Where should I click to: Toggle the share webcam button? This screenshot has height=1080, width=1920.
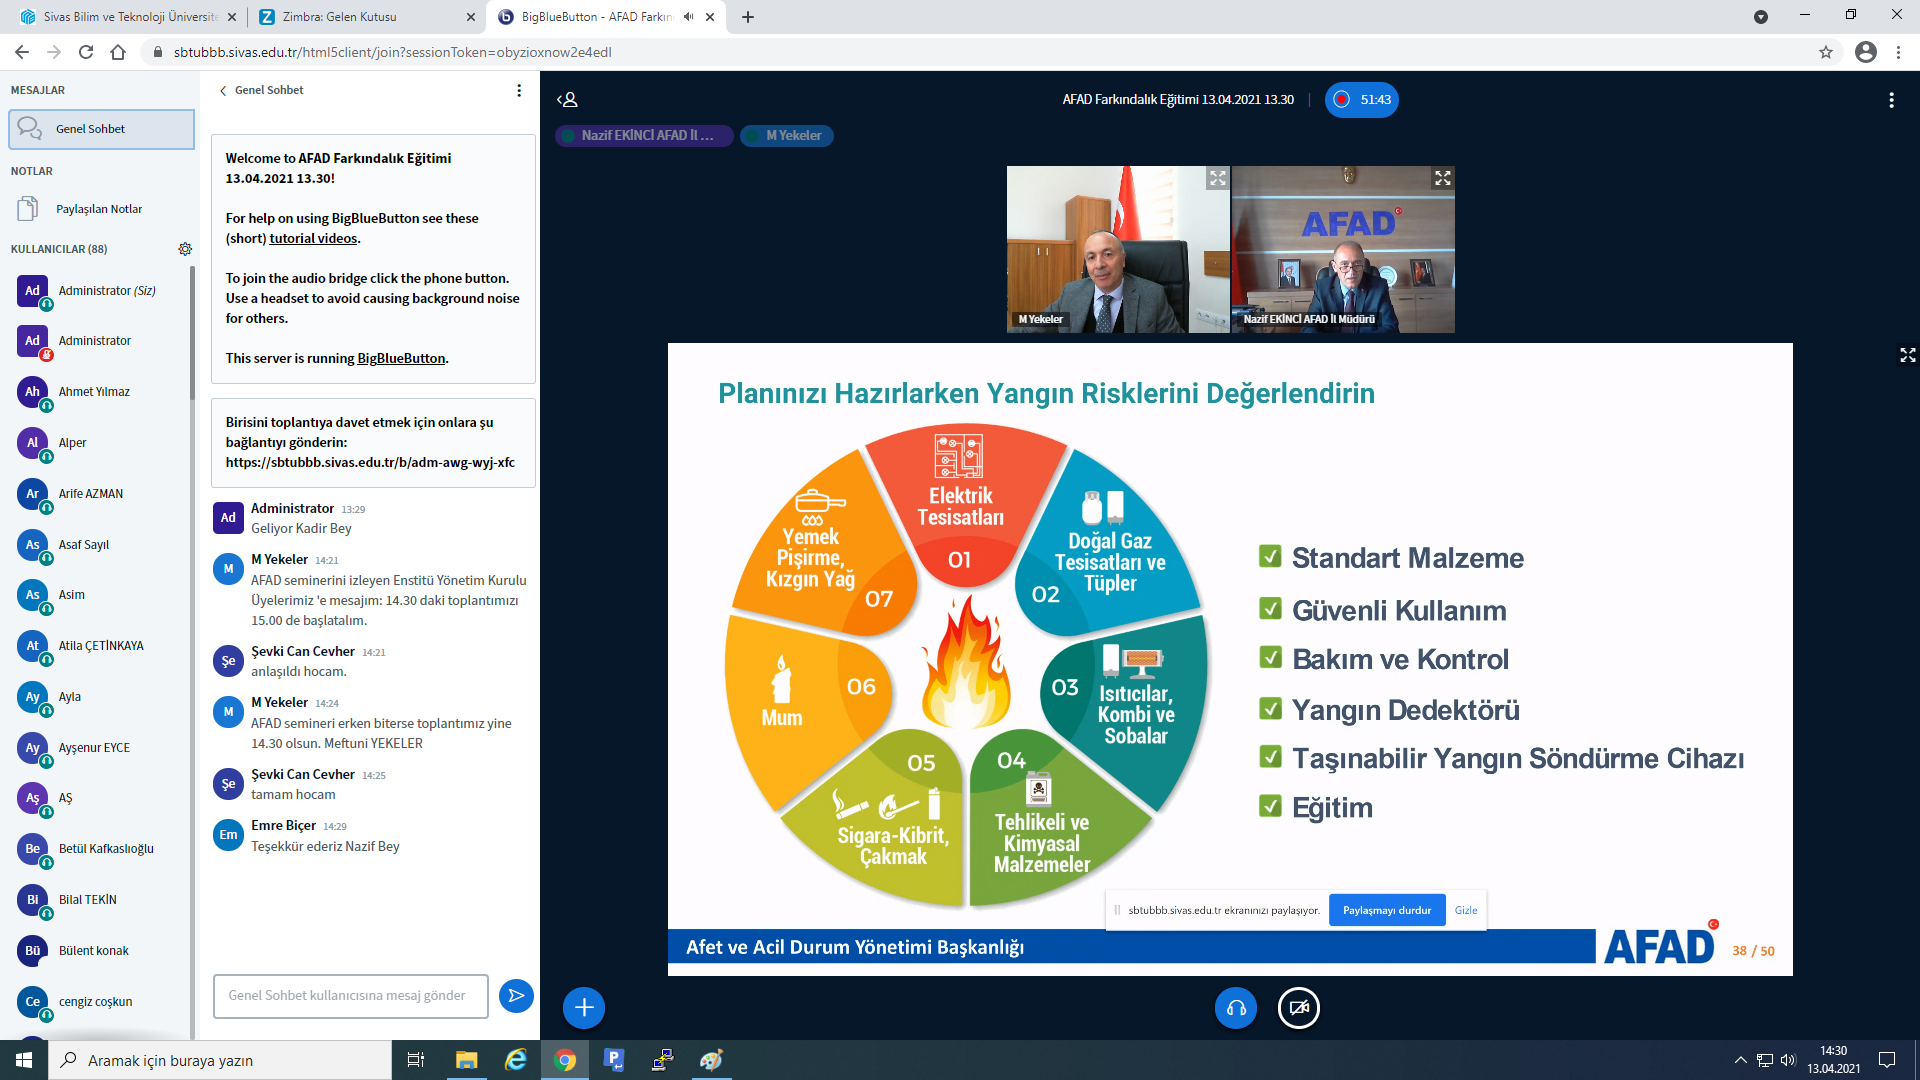(1299, 1007)
